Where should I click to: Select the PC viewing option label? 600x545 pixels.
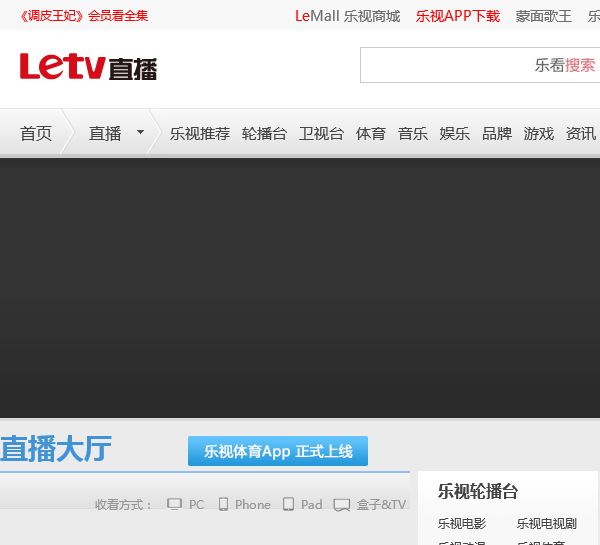(196, 504)
